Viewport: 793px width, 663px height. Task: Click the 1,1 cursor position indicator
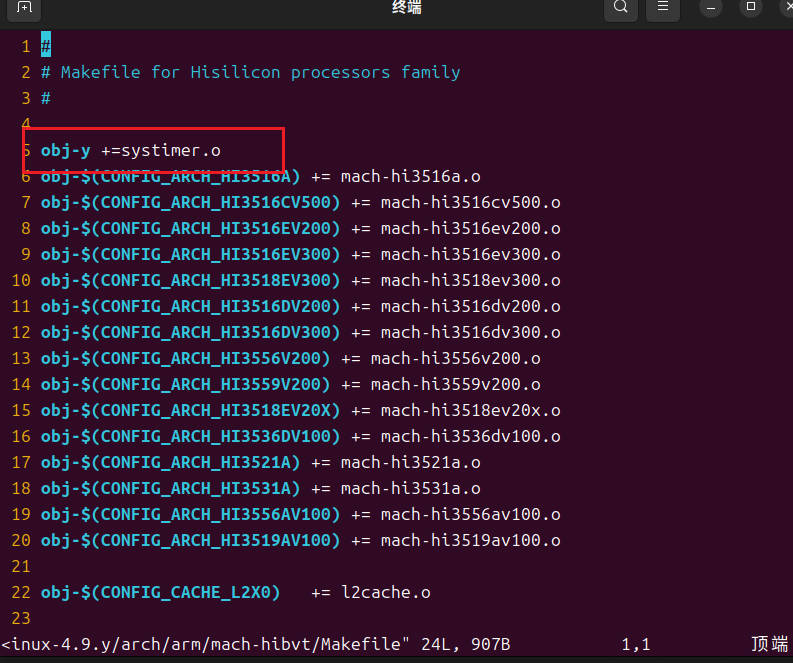tap(635, 646)
